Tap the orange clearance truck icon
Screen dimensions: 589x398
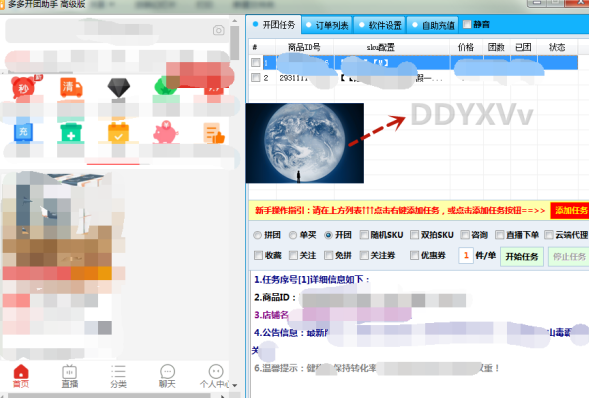[71, 87]
